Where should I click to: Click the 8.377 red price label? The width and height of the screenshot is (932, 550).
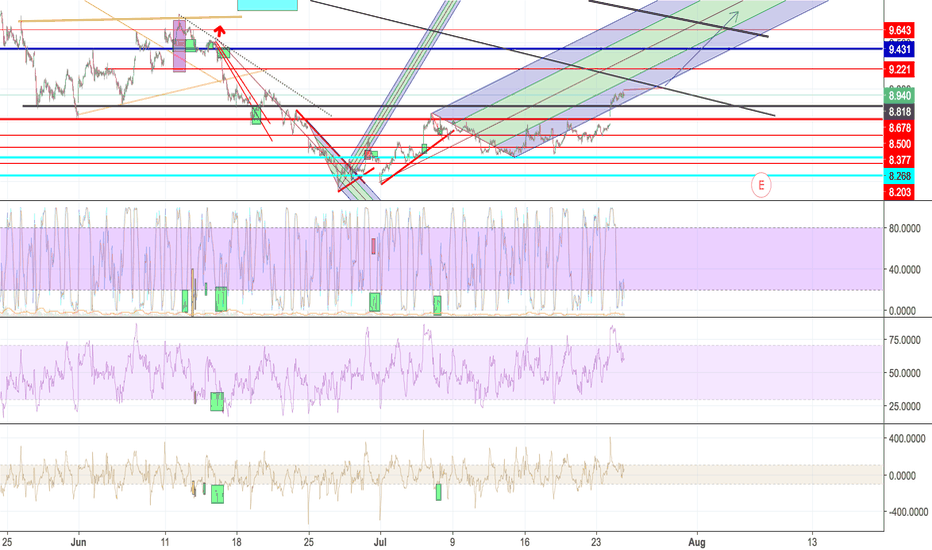(899, 160)
